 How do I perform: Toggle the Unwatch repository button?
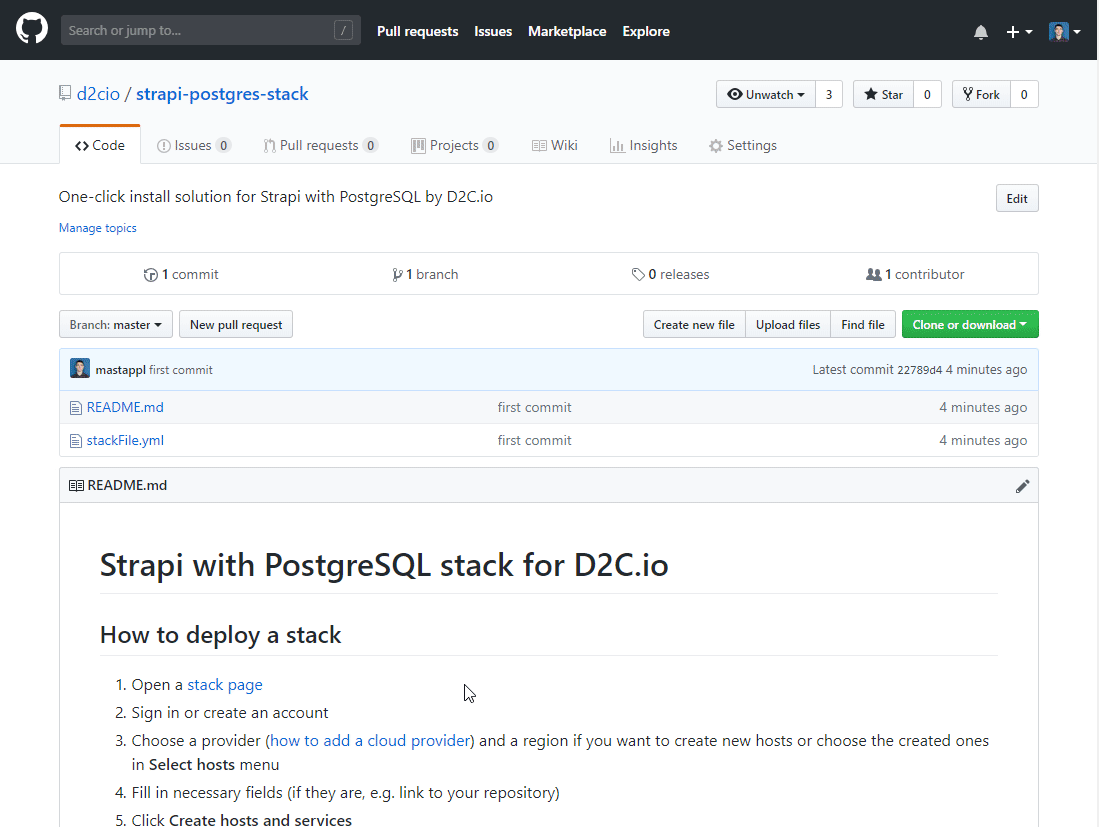(766, 95)
